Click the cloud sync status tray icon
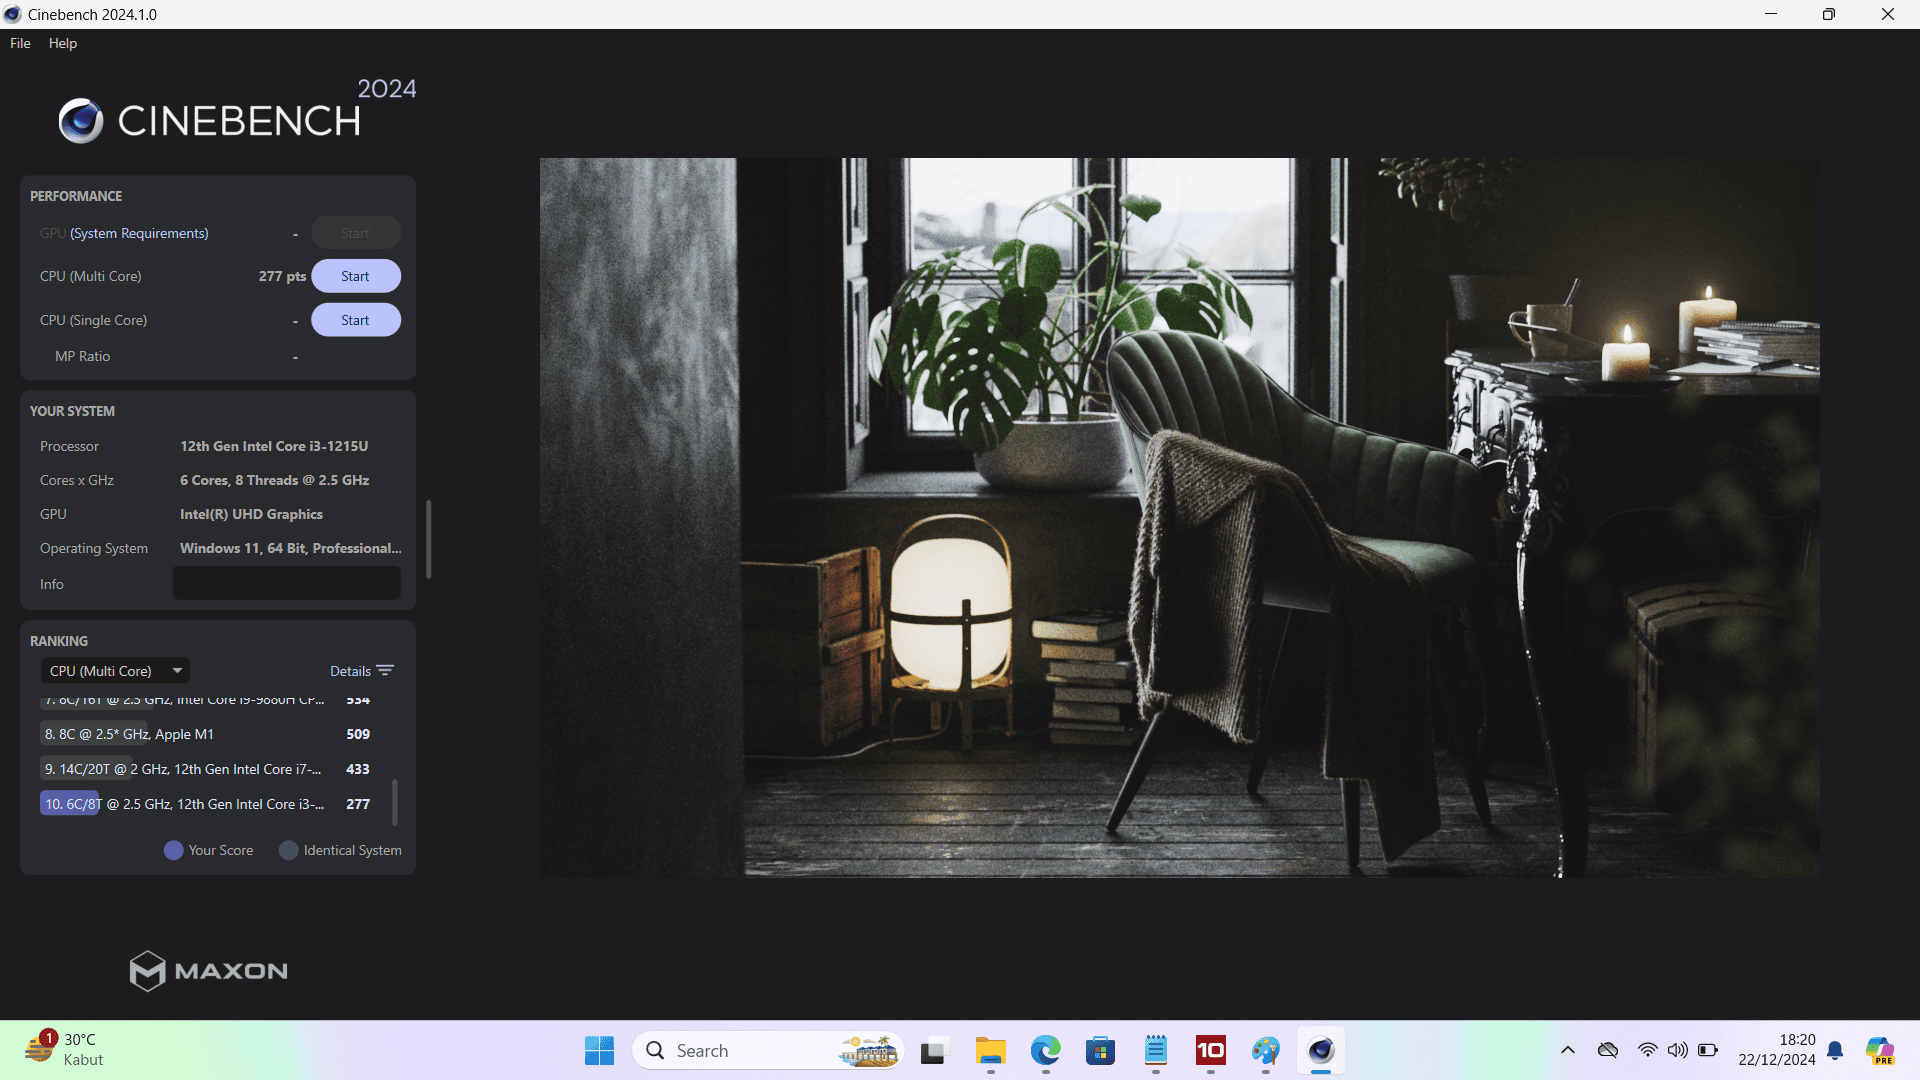 point(1608,1050)
